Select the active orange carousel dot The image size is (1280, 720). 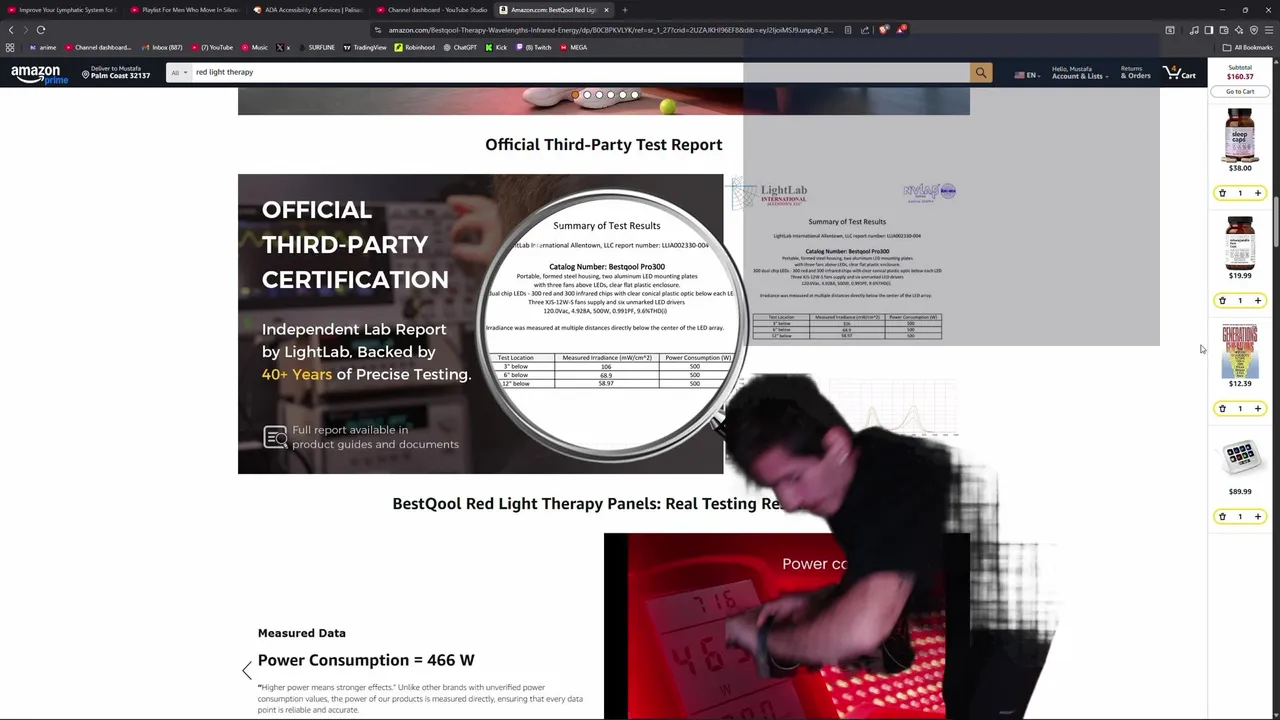(575, 95)
